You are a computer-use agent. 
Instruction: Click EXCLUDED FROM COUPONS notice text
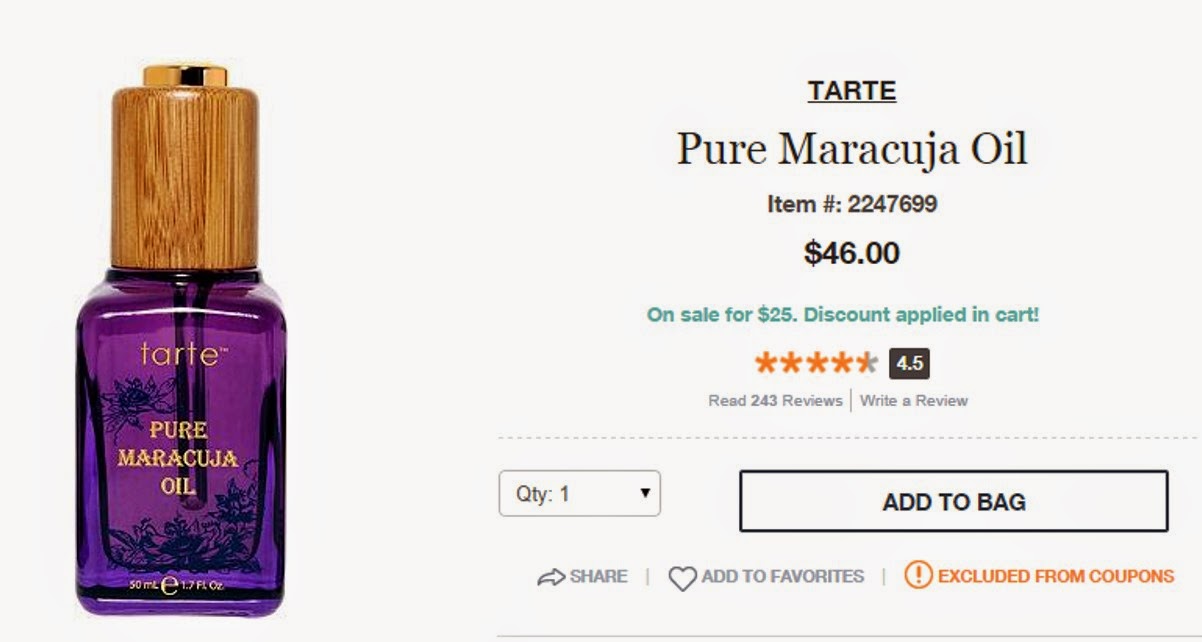(x=1056, y=577)
